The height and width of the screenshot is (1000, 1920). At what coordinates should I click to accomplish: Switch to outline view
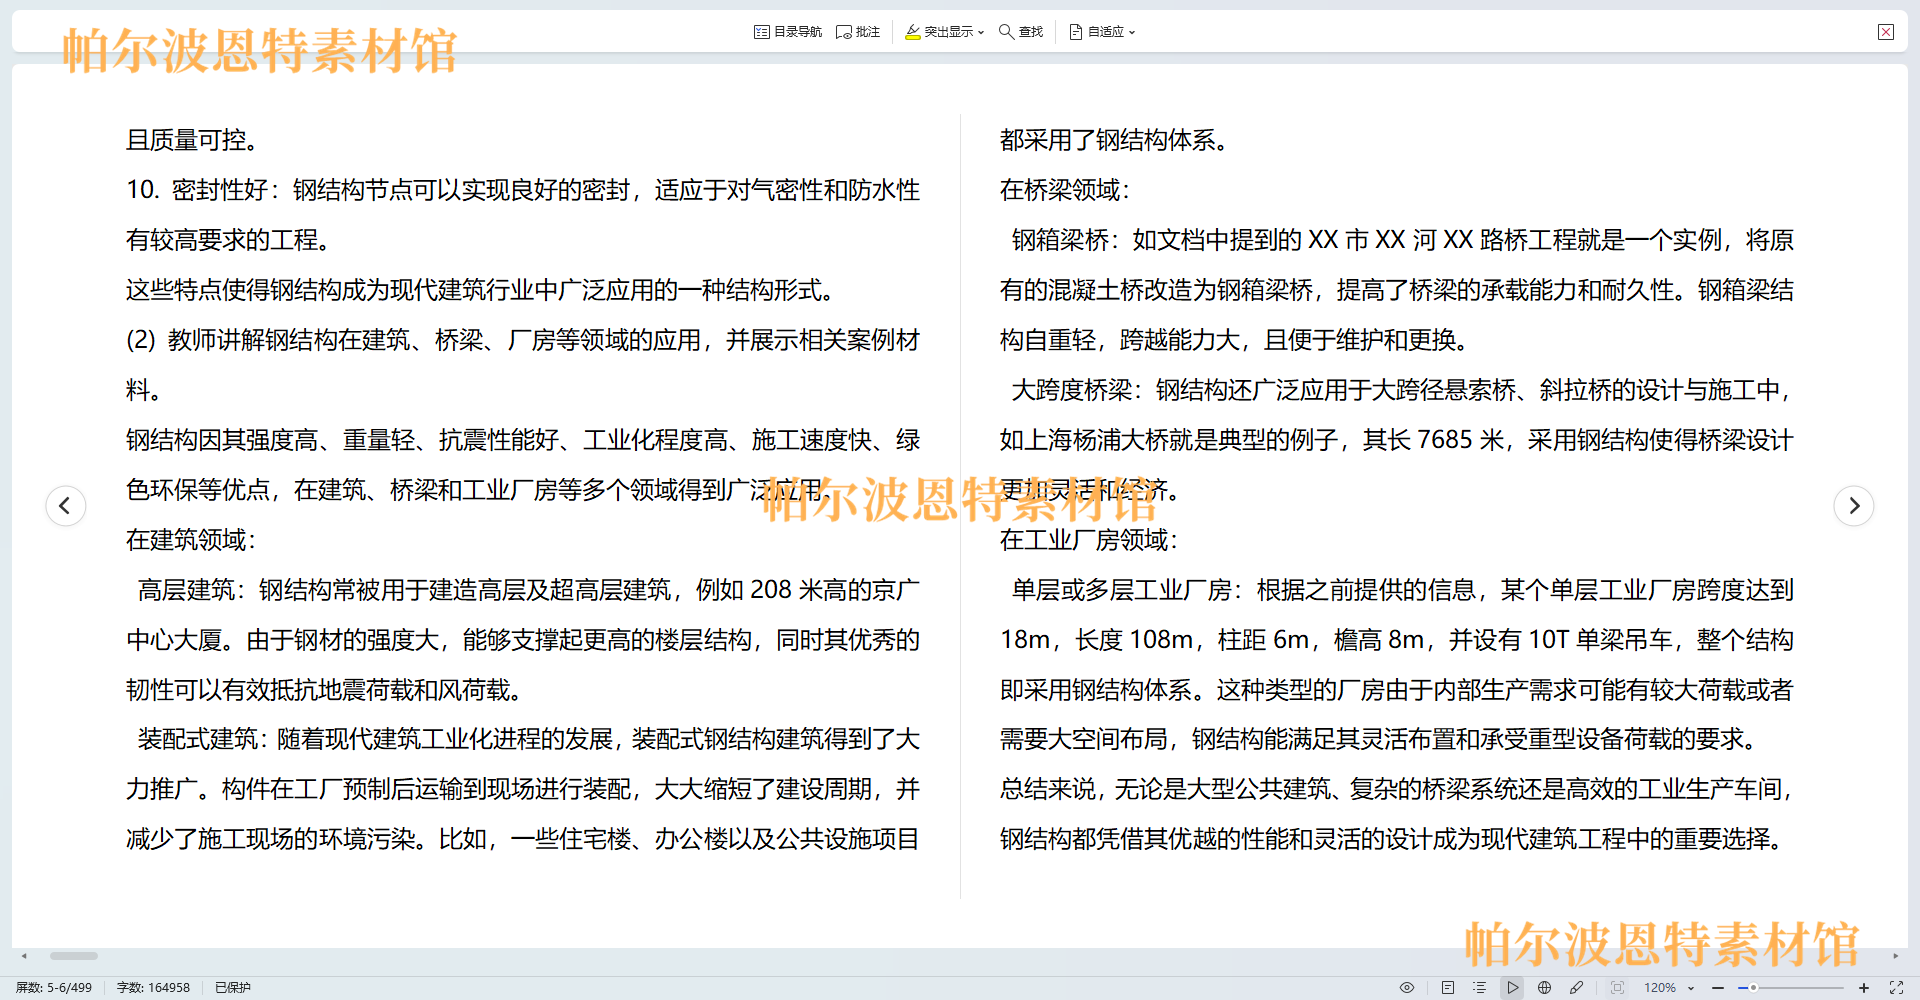pos(1479,987)
